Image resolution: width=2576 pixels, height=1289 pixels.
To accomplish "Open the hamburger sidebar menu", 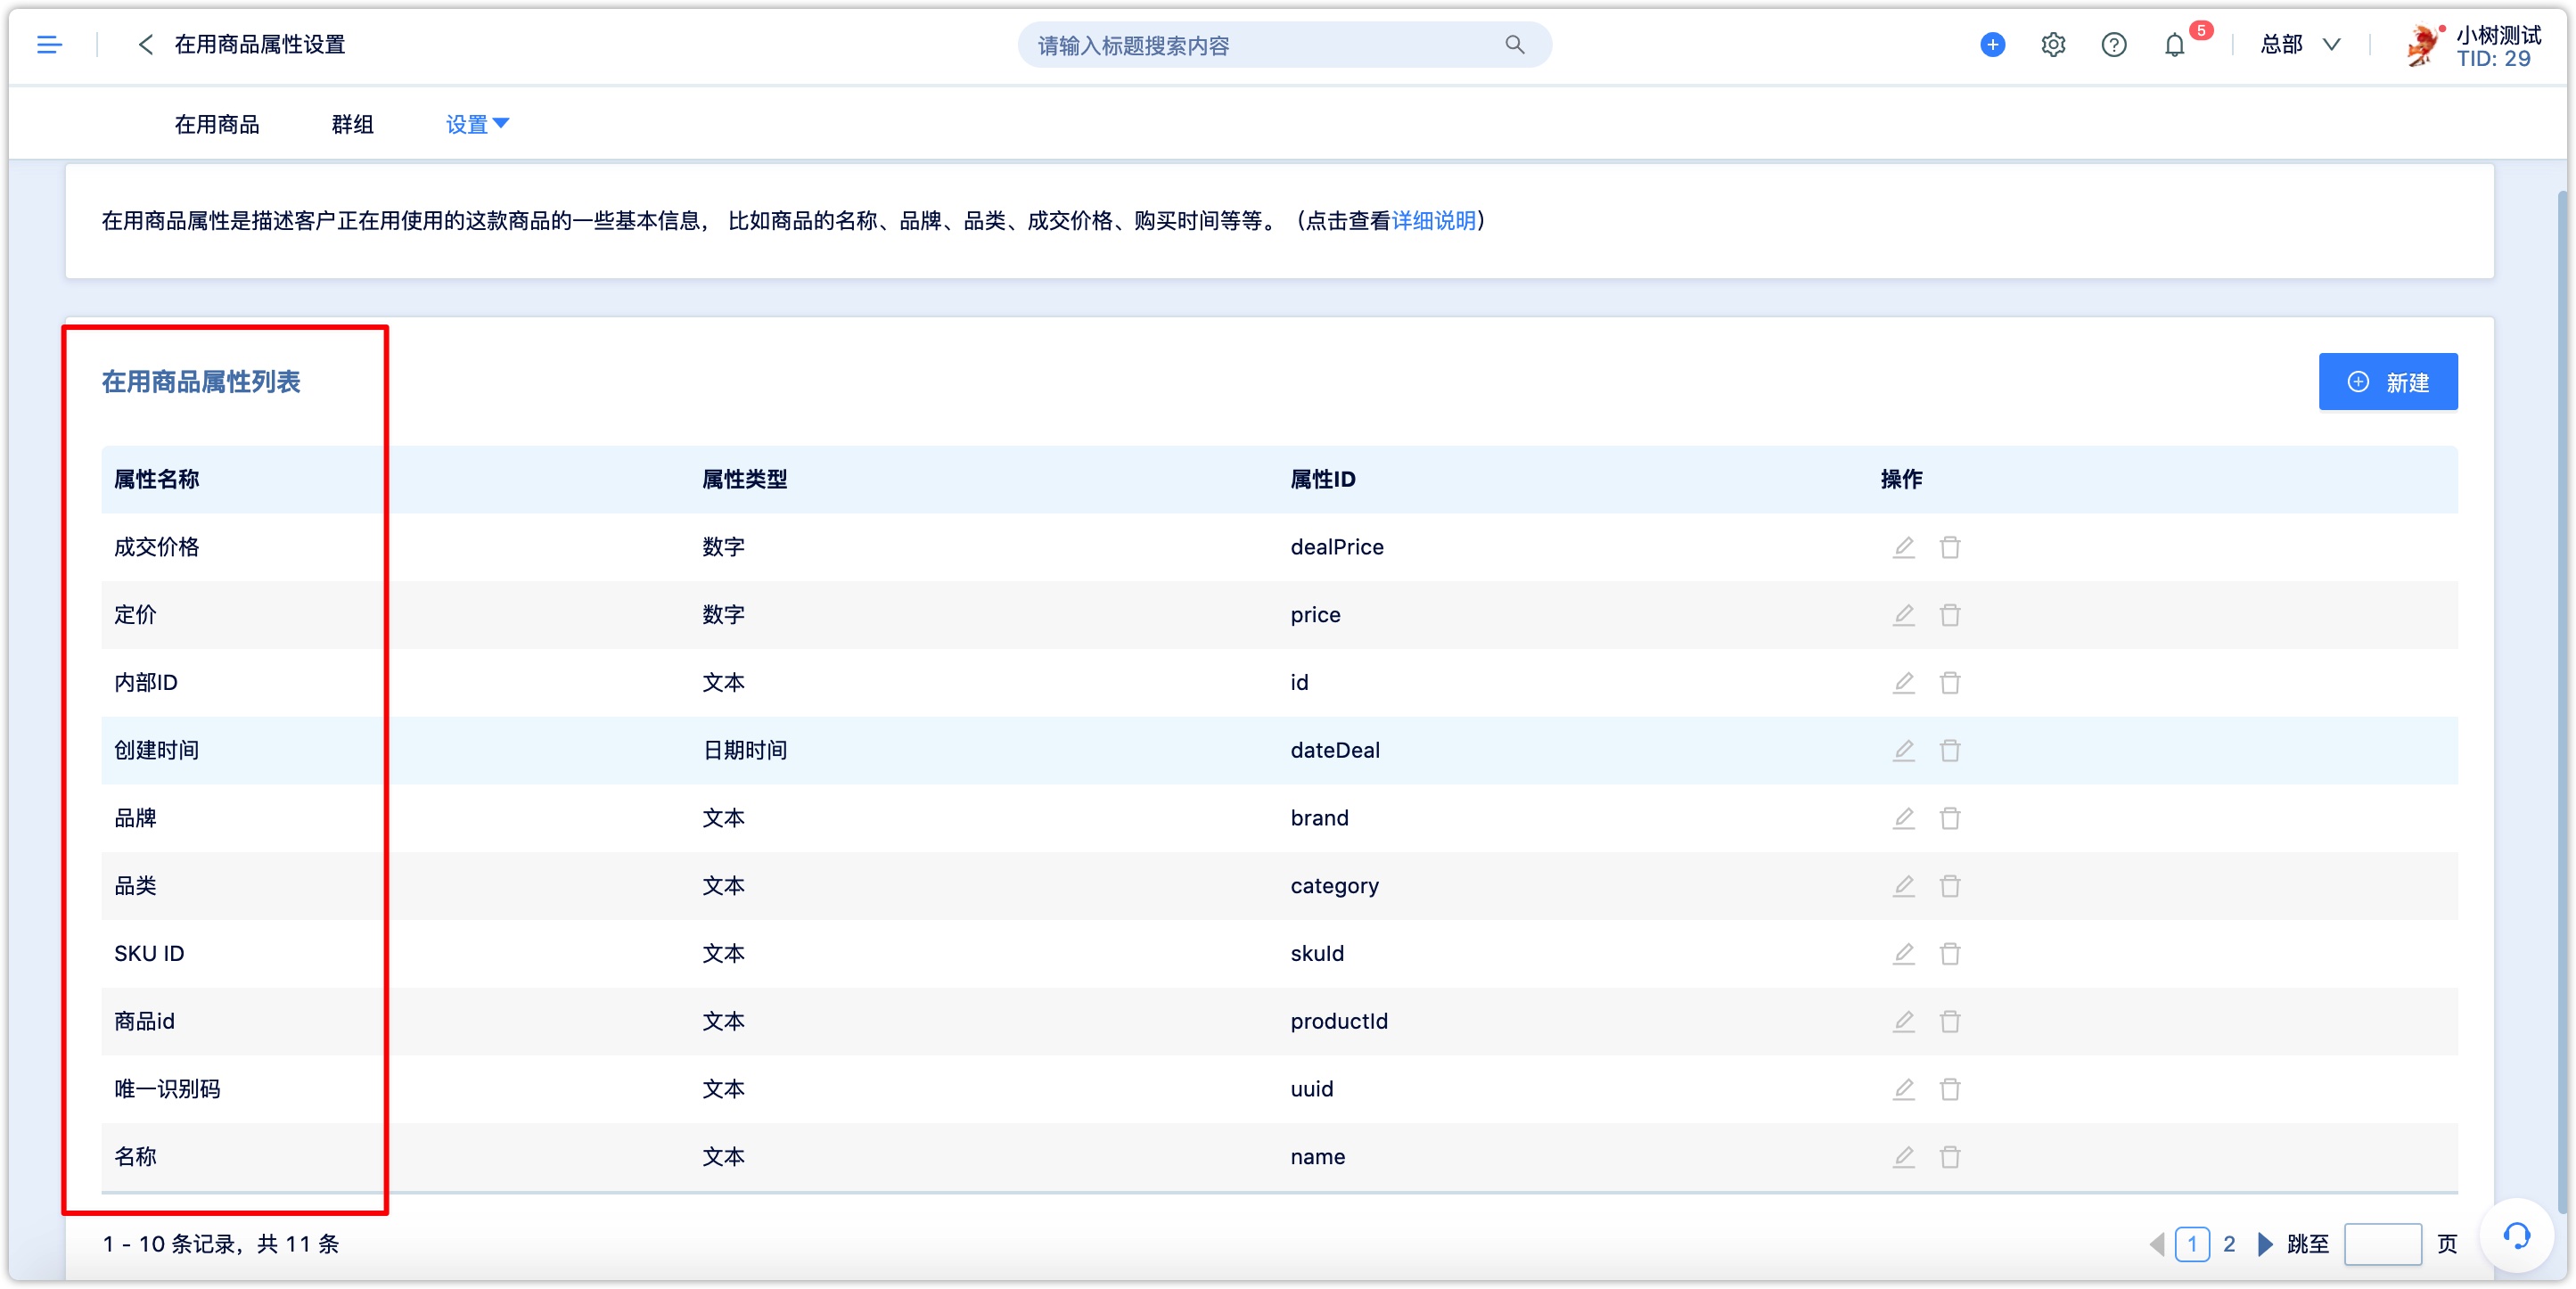I will coord(49,45).
